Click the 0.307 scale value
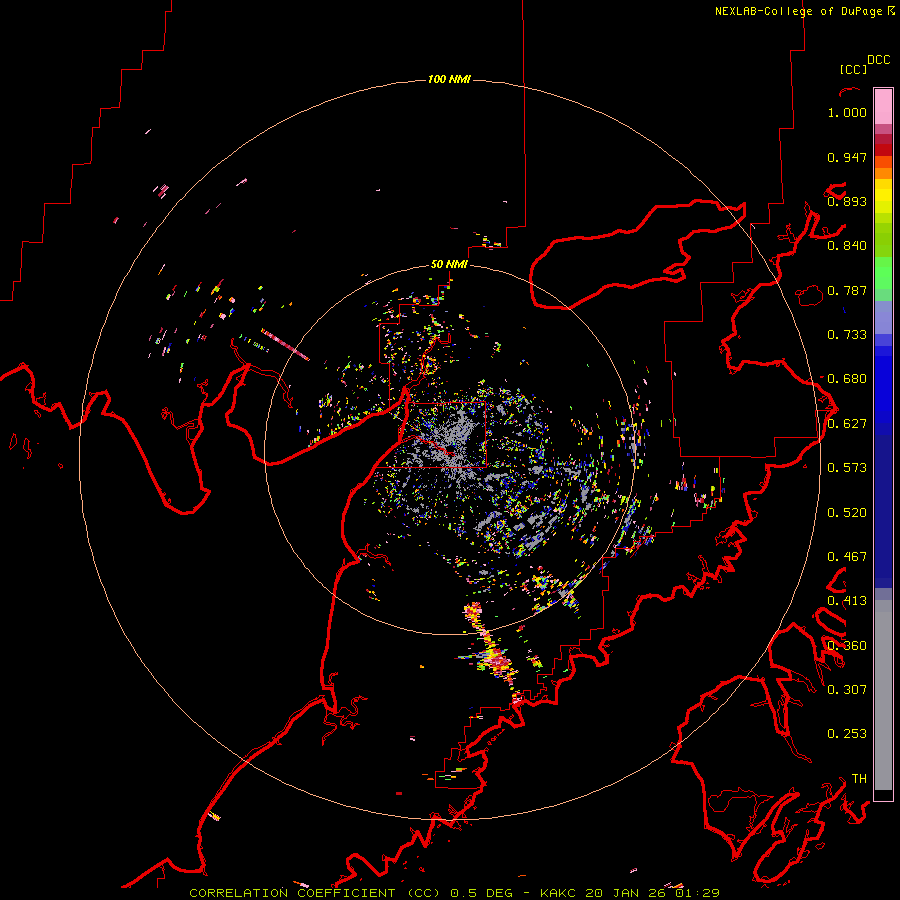Viewport: 900px width, 900px height. [847, 689]
